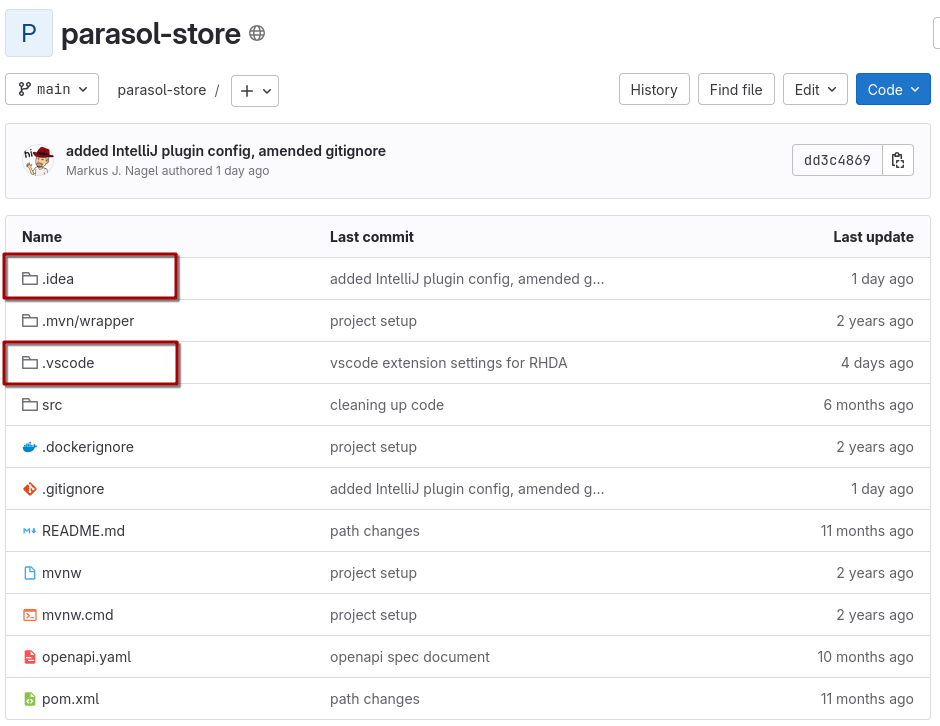This screenshot has height=726, width=940.
Task: Open the main branch selector dropdown
Action: 52,89
